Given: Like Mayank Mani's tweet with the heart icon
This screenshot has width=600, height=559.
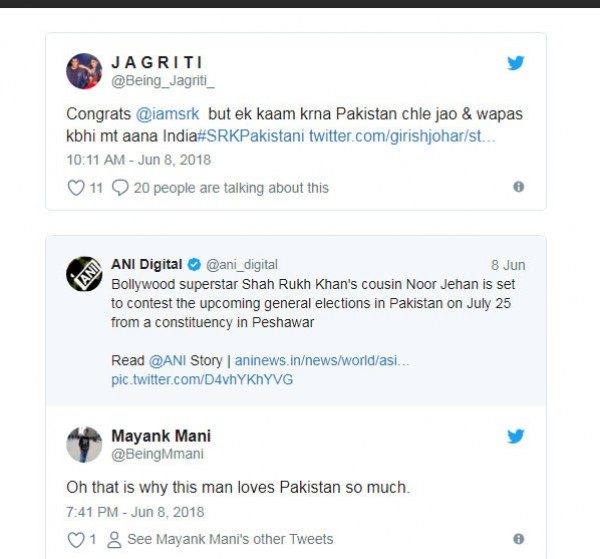Looking at the screenshot, I should [75, 540].
